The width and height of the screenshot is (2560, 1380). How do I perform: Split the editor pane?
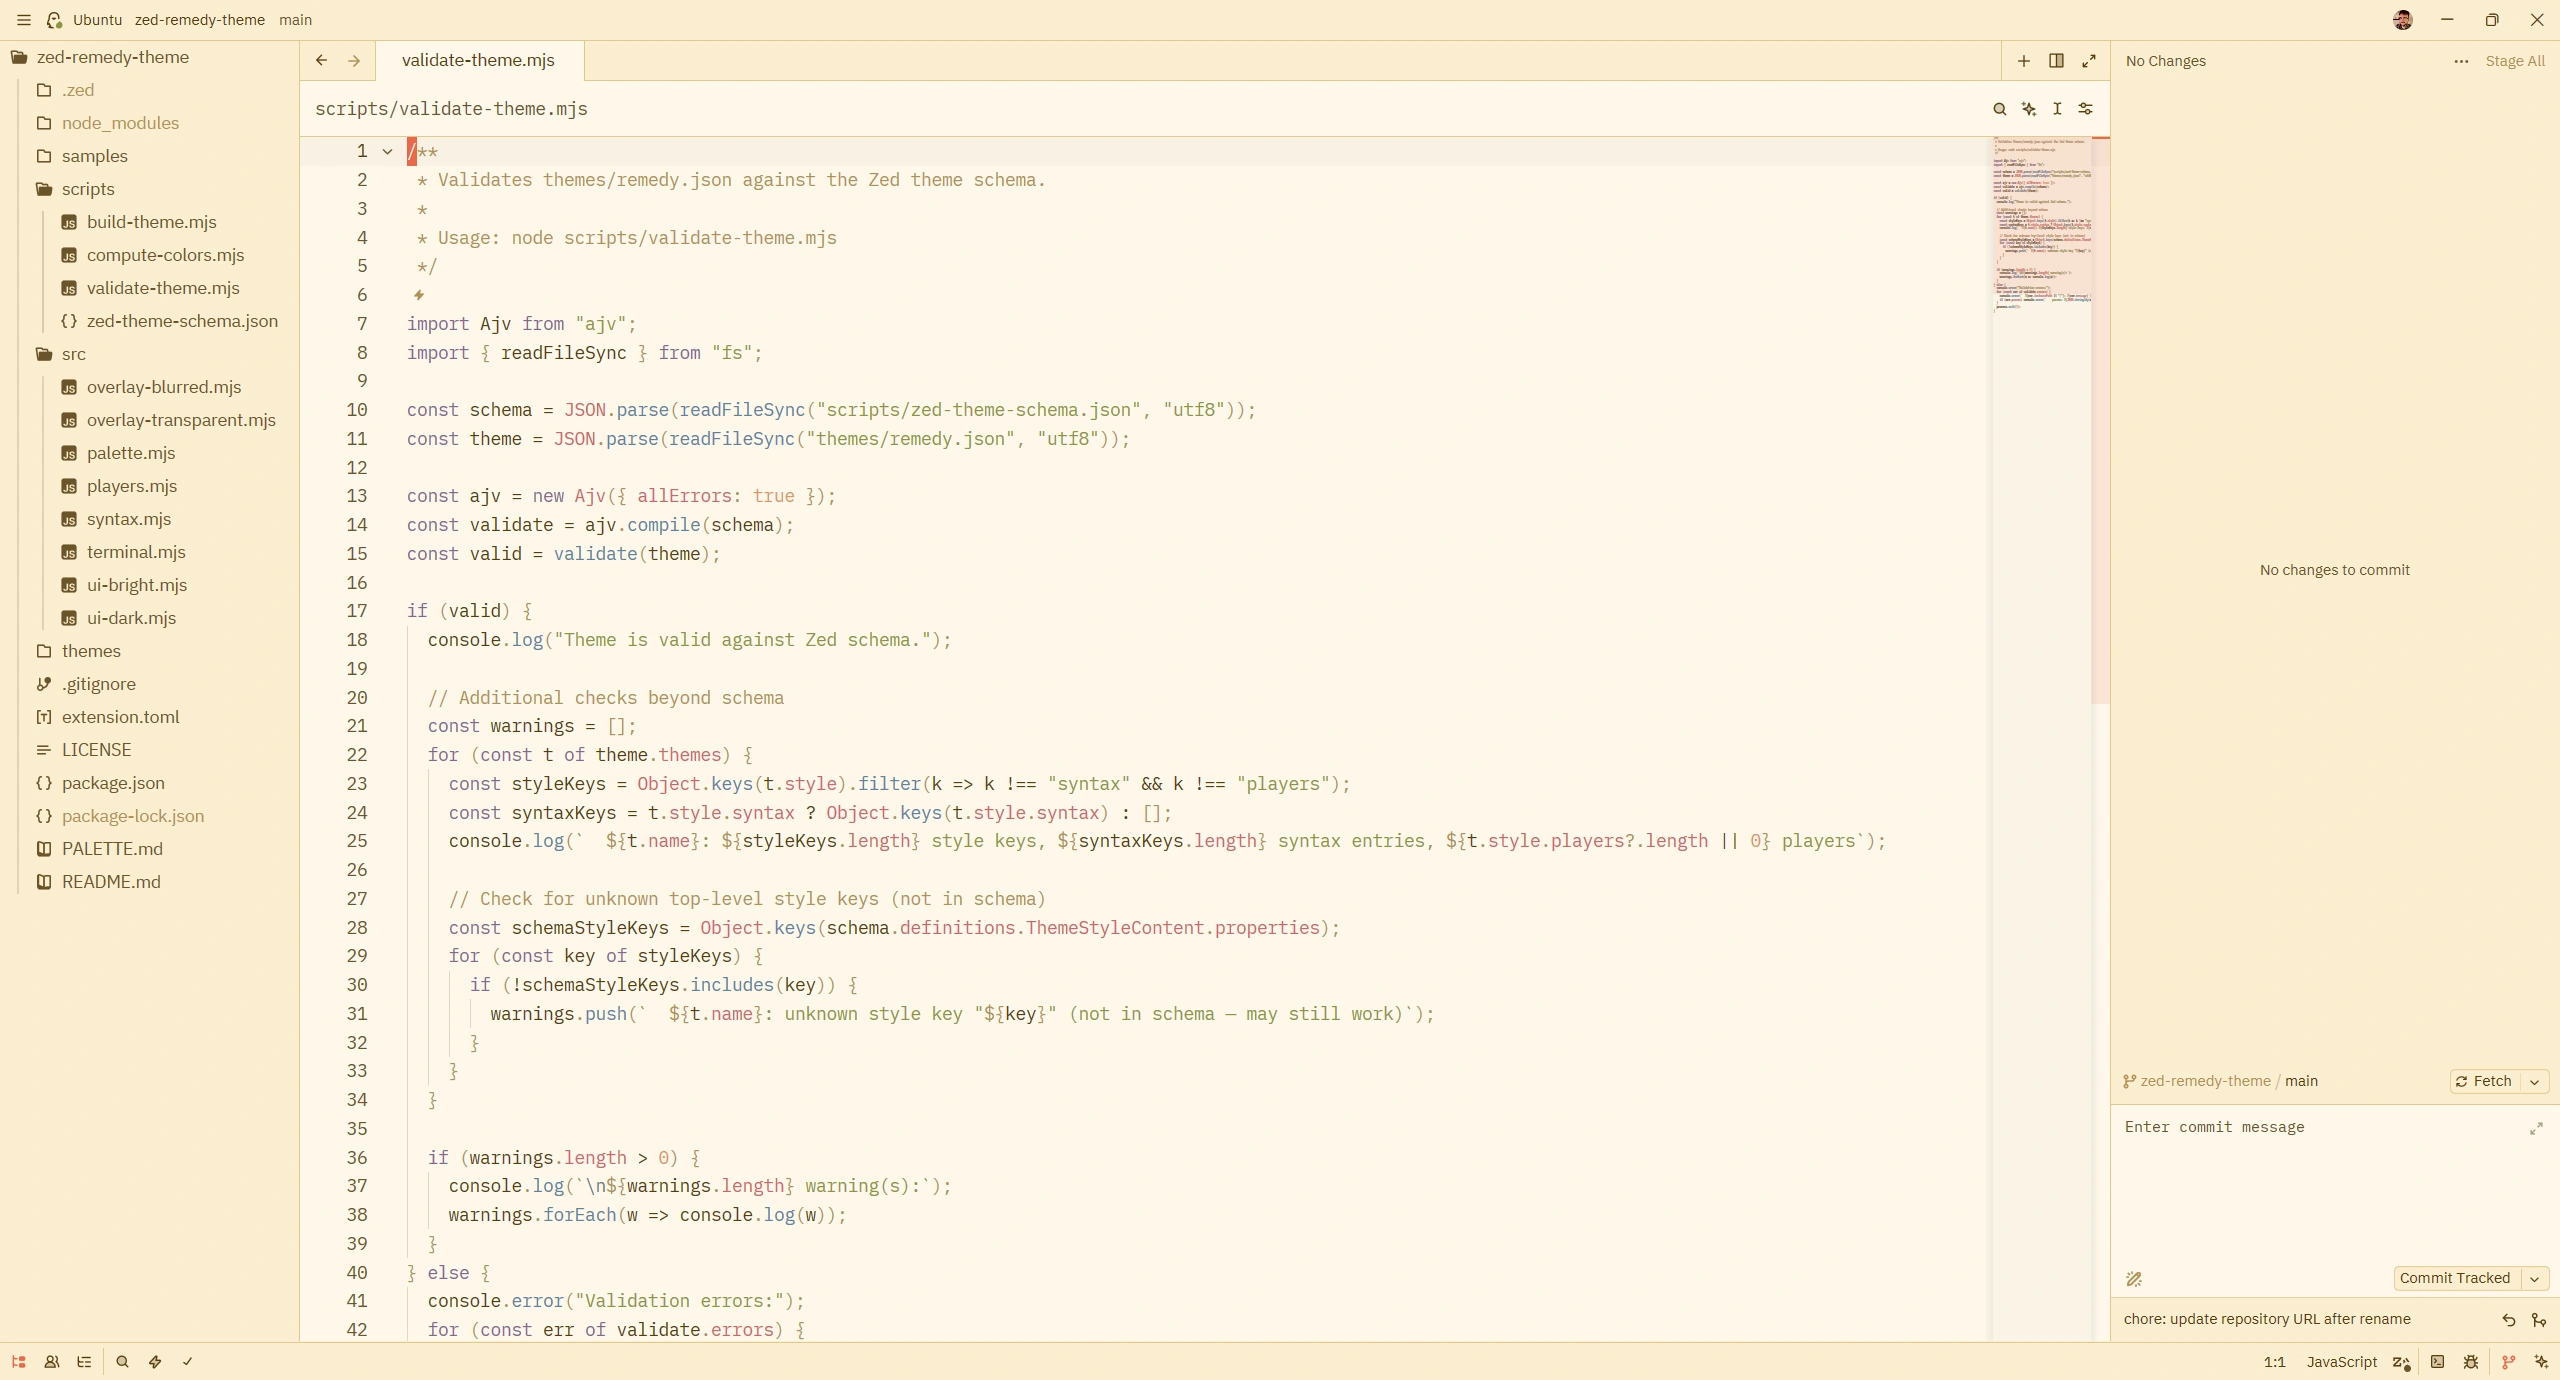point(2056,61)
